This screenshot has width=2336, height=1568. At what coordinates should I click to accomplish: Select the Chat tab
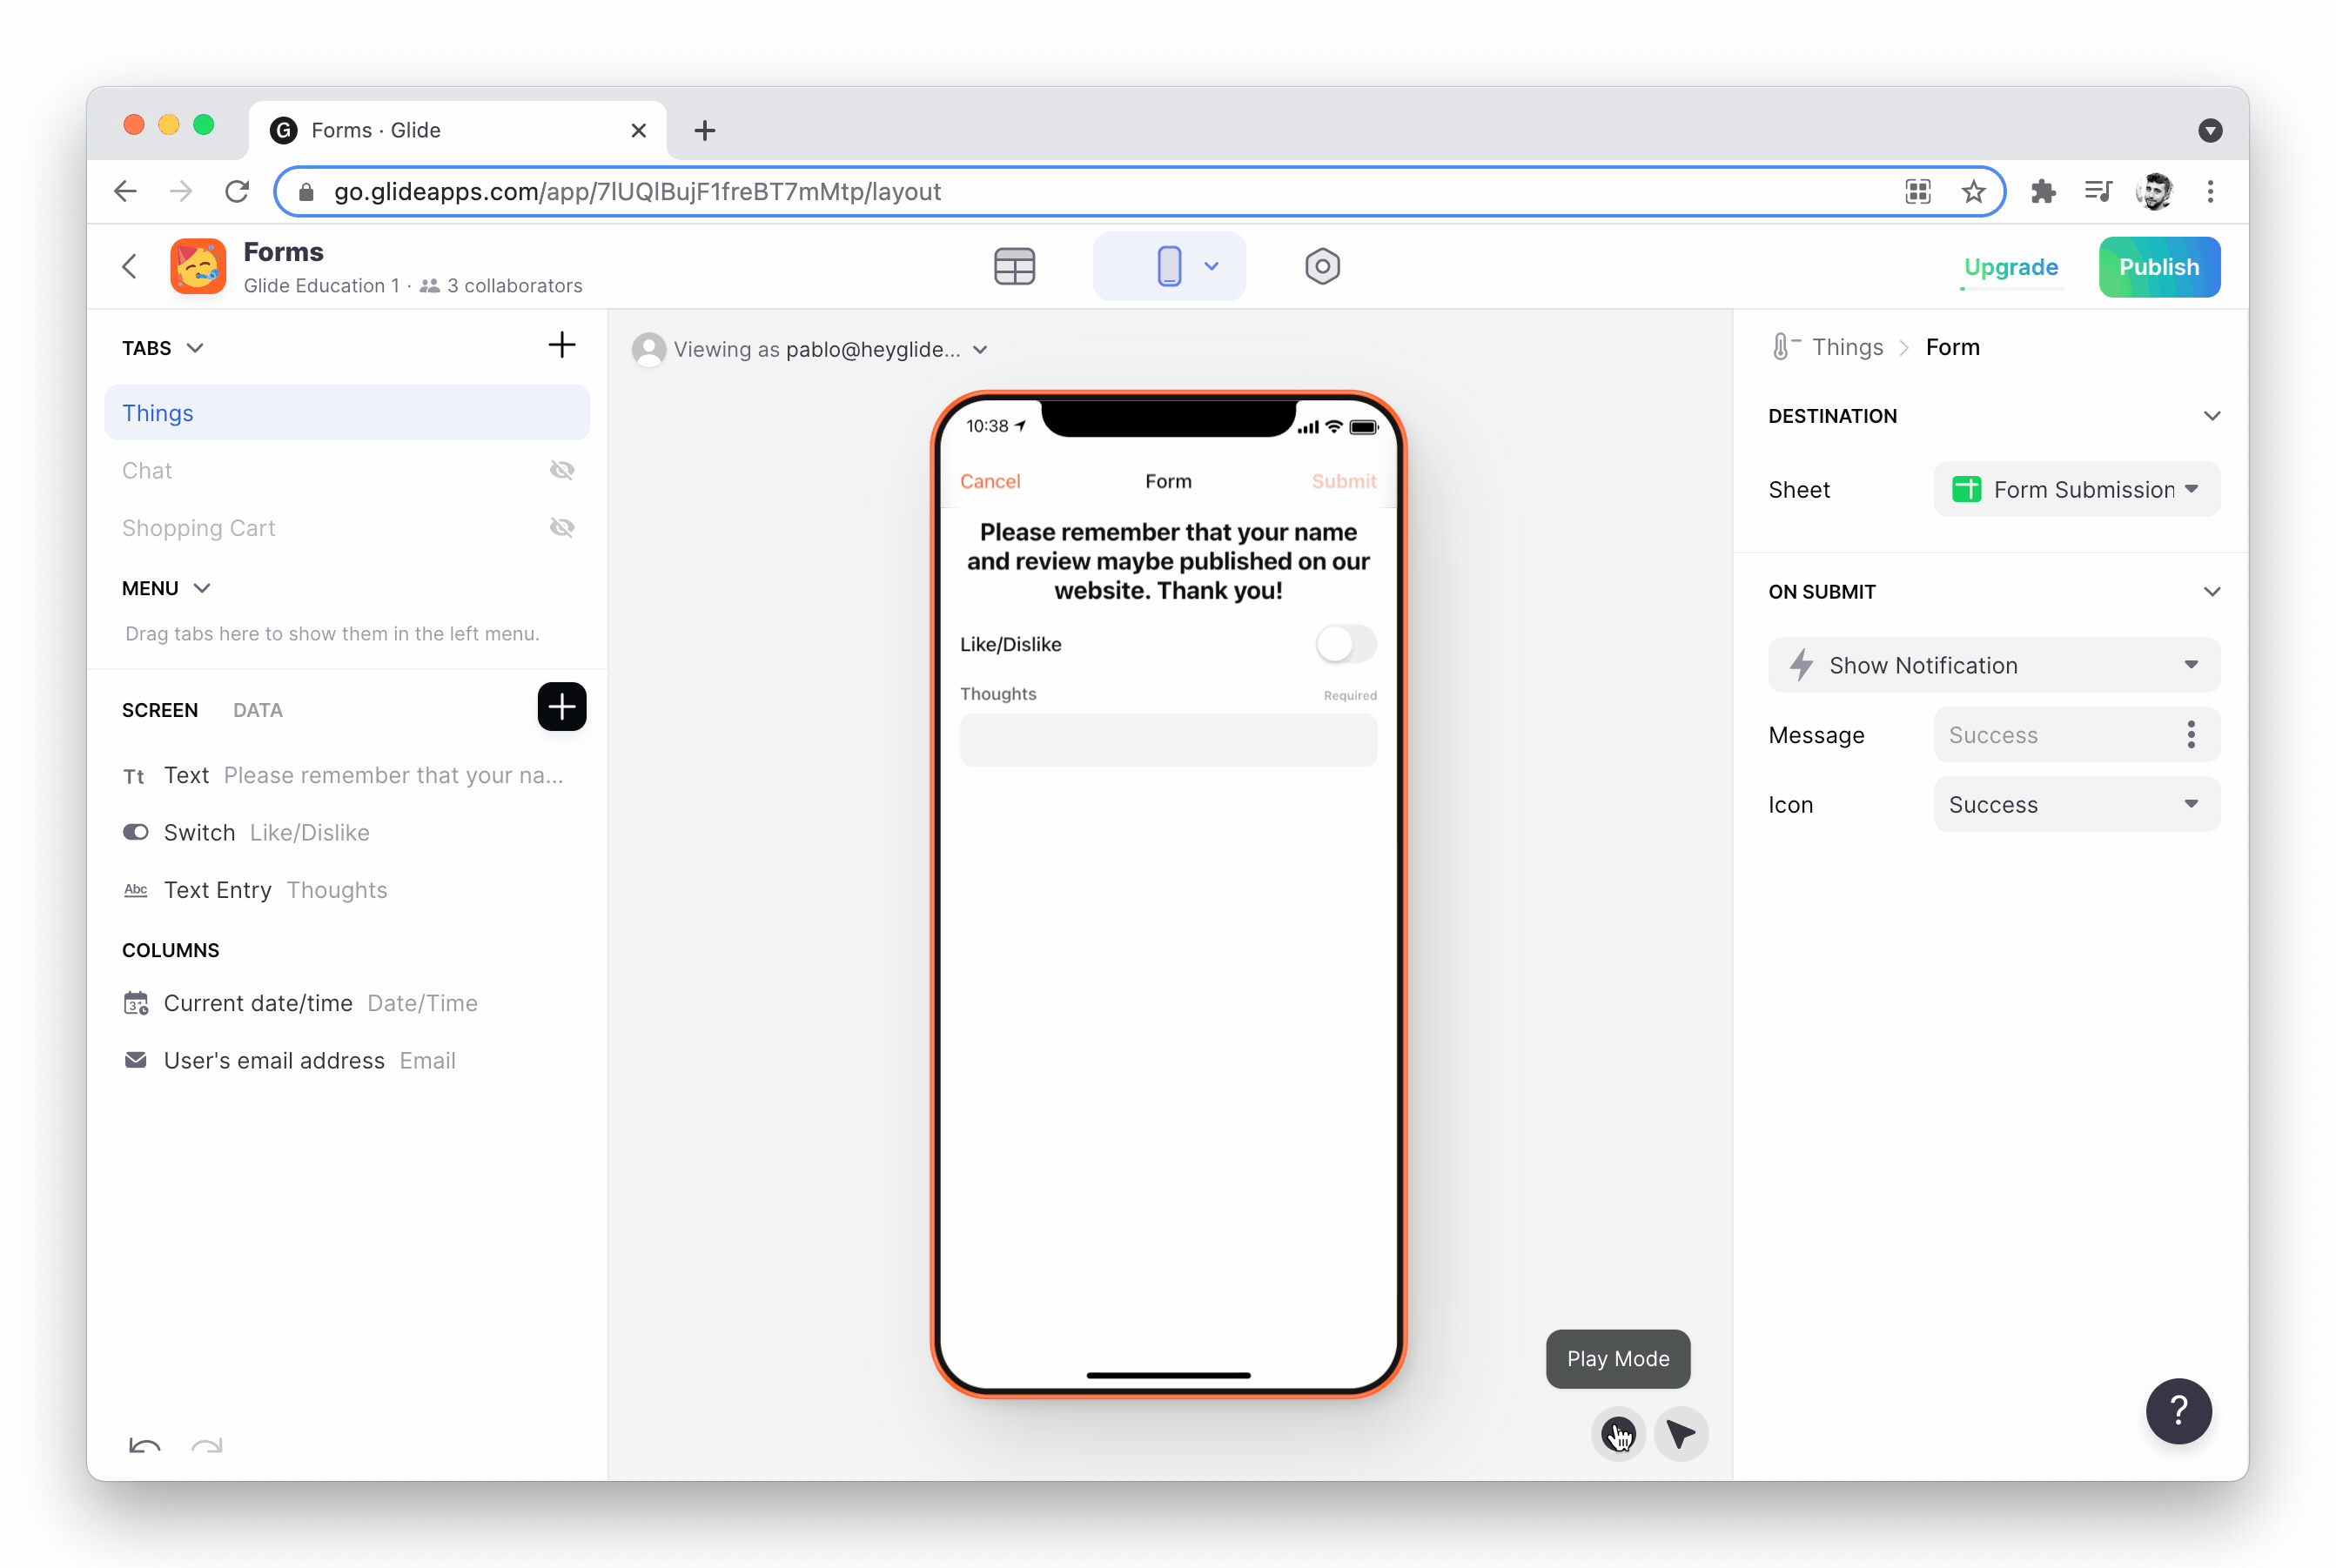(x=146, y=471)
